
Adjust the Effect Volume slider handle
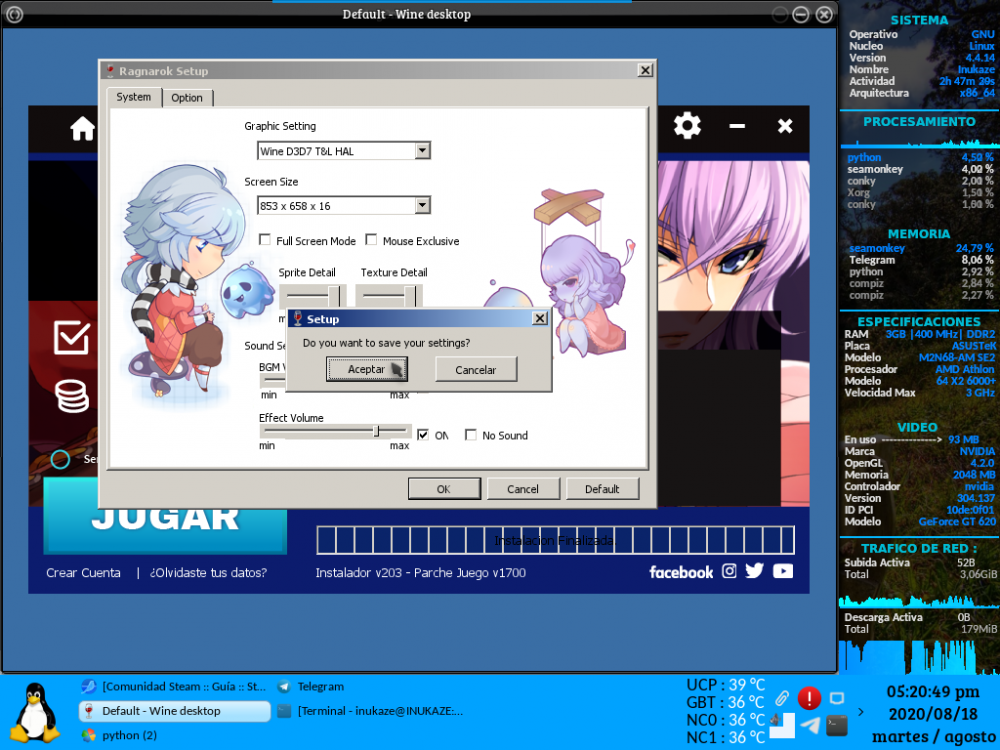pyautogui.click(x=376, y=431)
